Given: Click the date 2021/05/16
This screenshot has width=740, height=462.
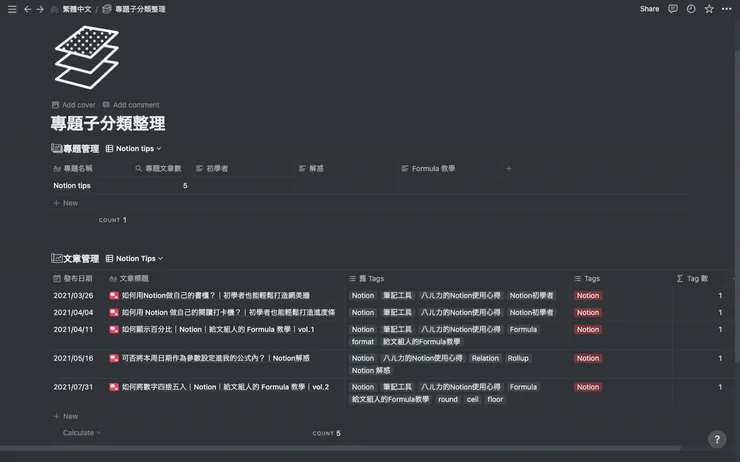Looking at the screenshot, I should 73,358.
